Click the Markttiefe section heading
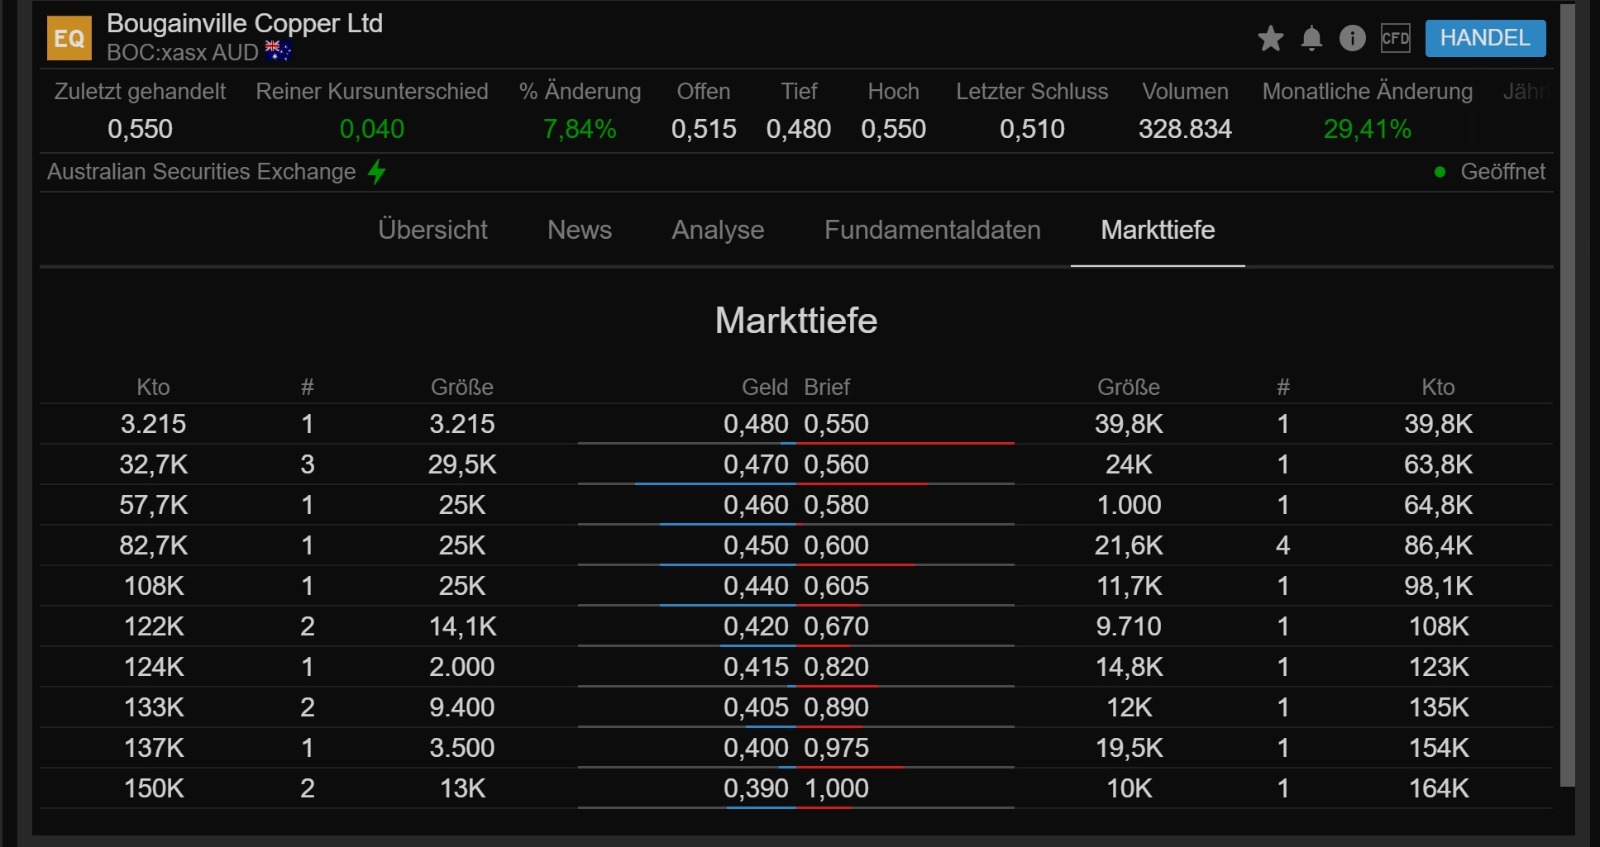Screen dimensions: 1600x847 [x=796, y=321]
